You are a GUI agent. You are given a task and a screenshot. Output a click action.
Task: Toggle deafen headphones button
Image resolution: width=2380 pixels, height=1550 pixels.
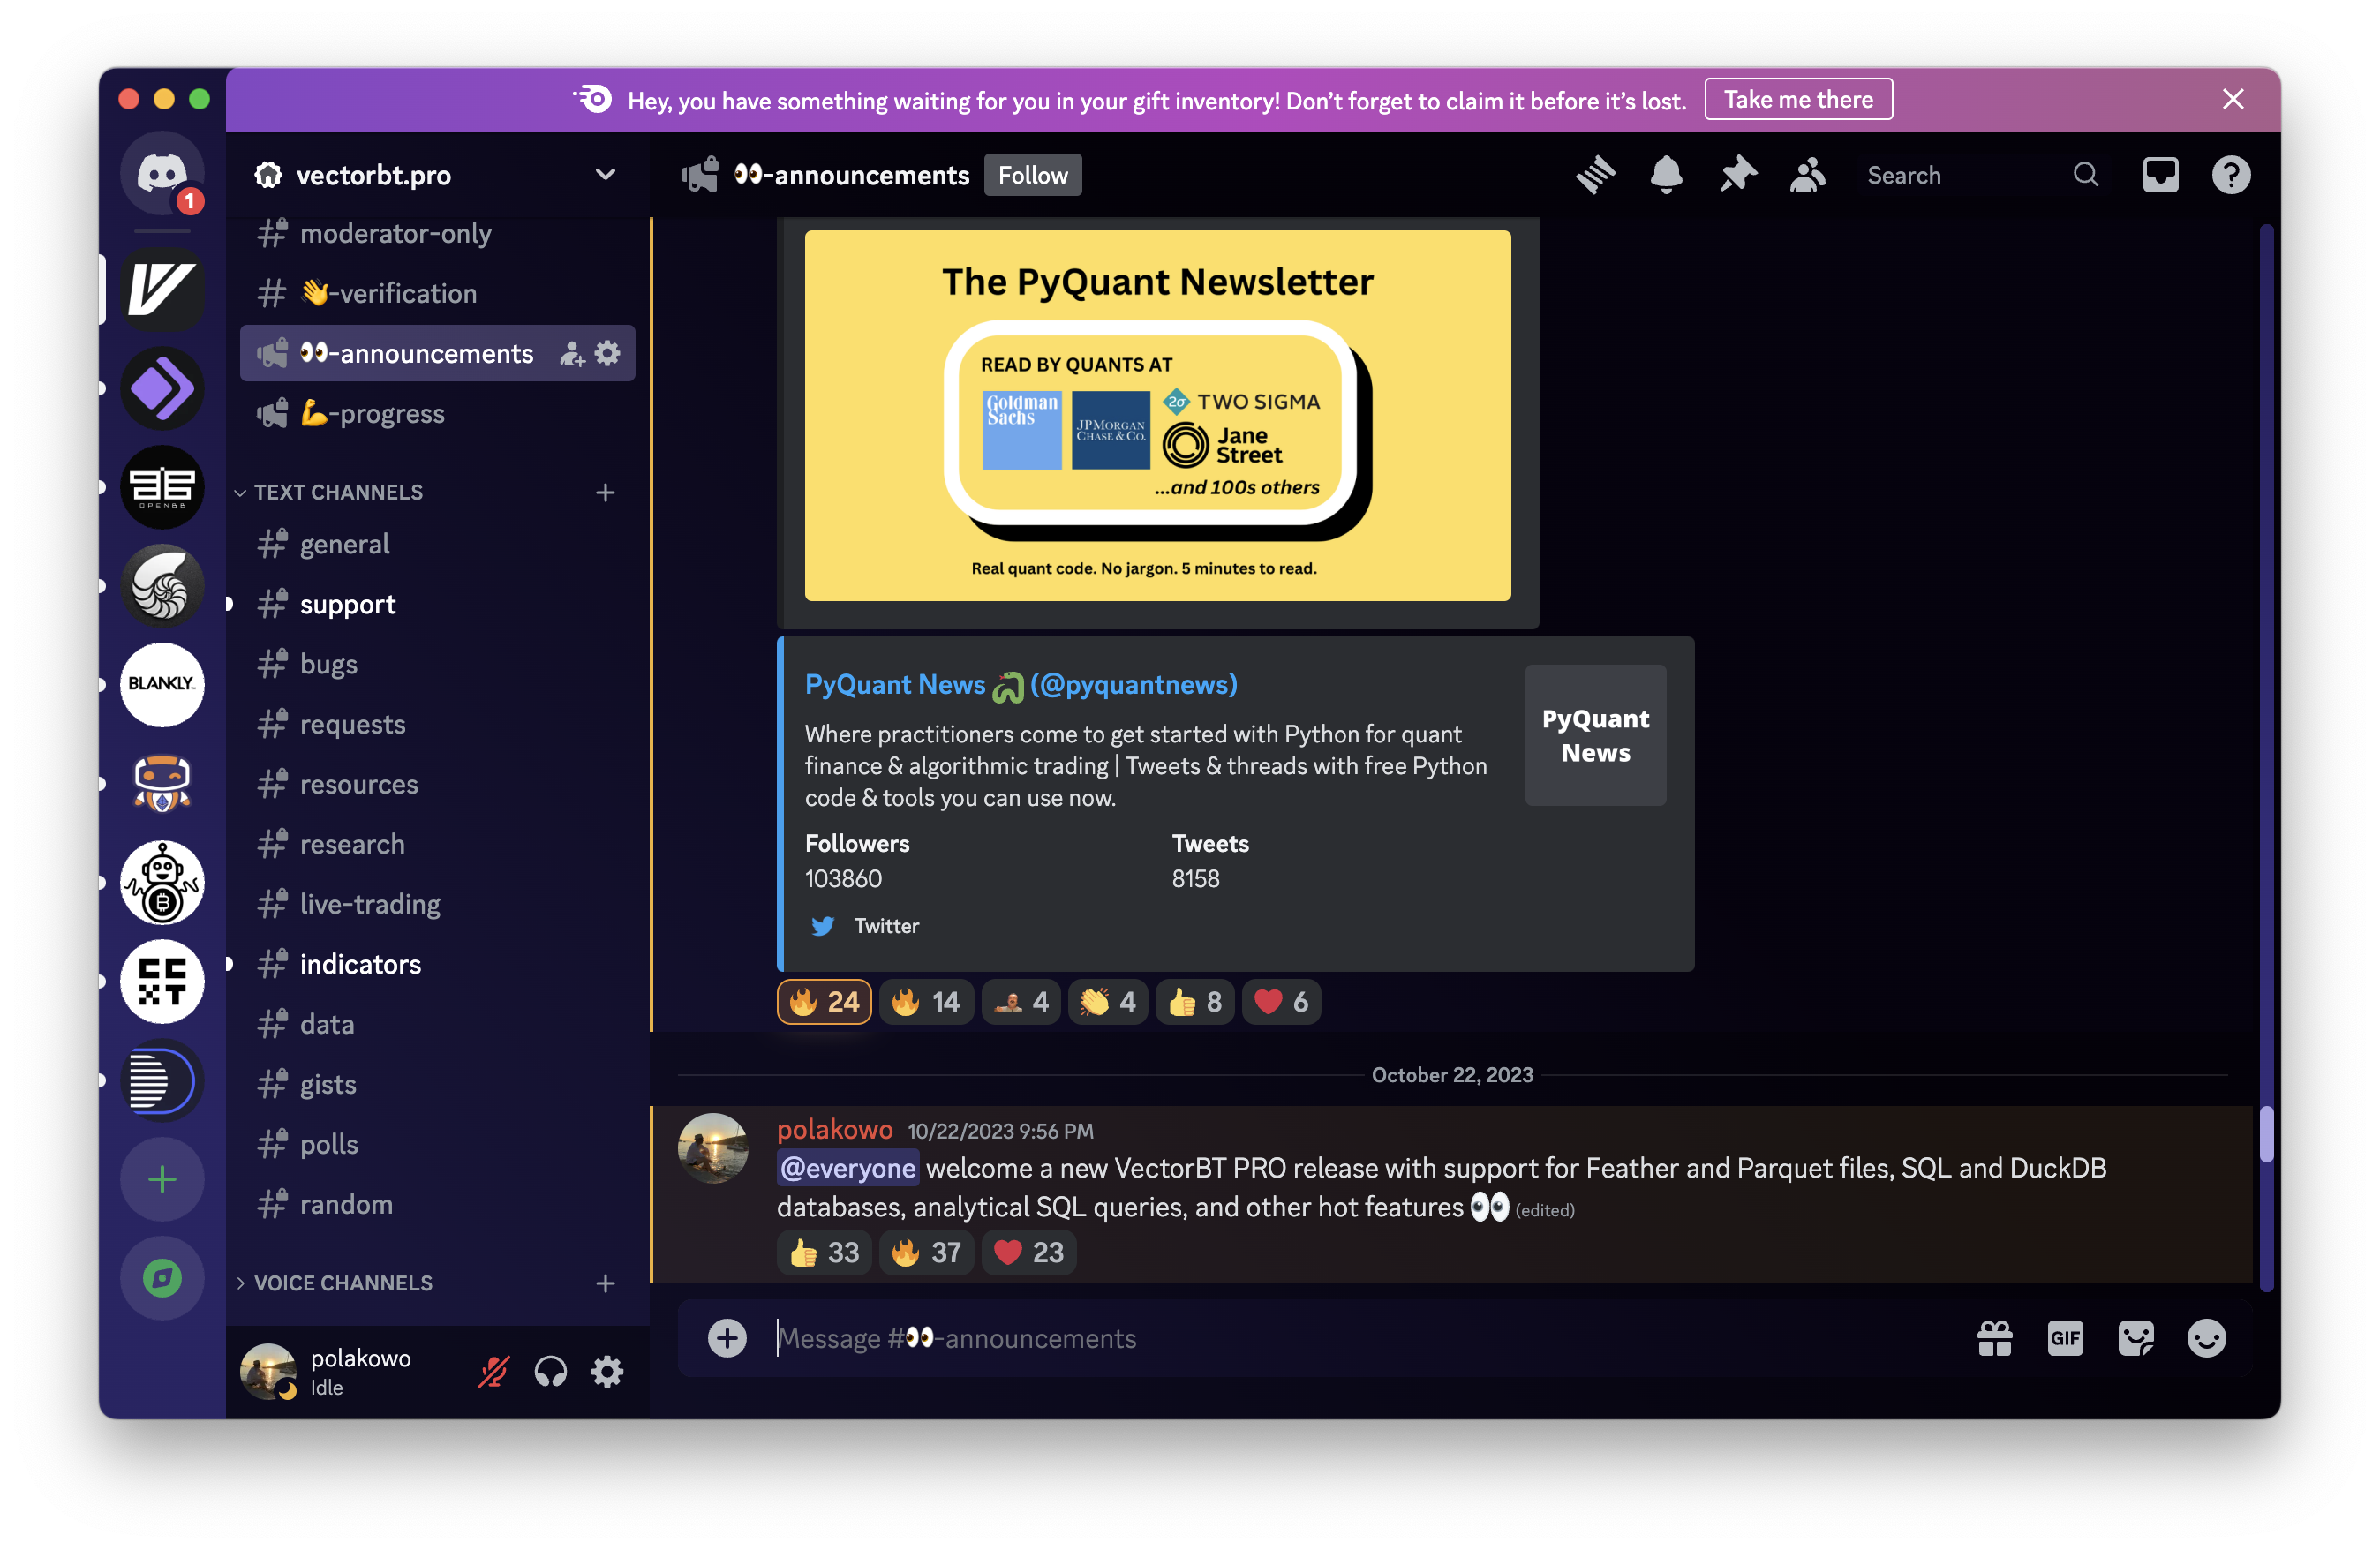[550, 1371]
